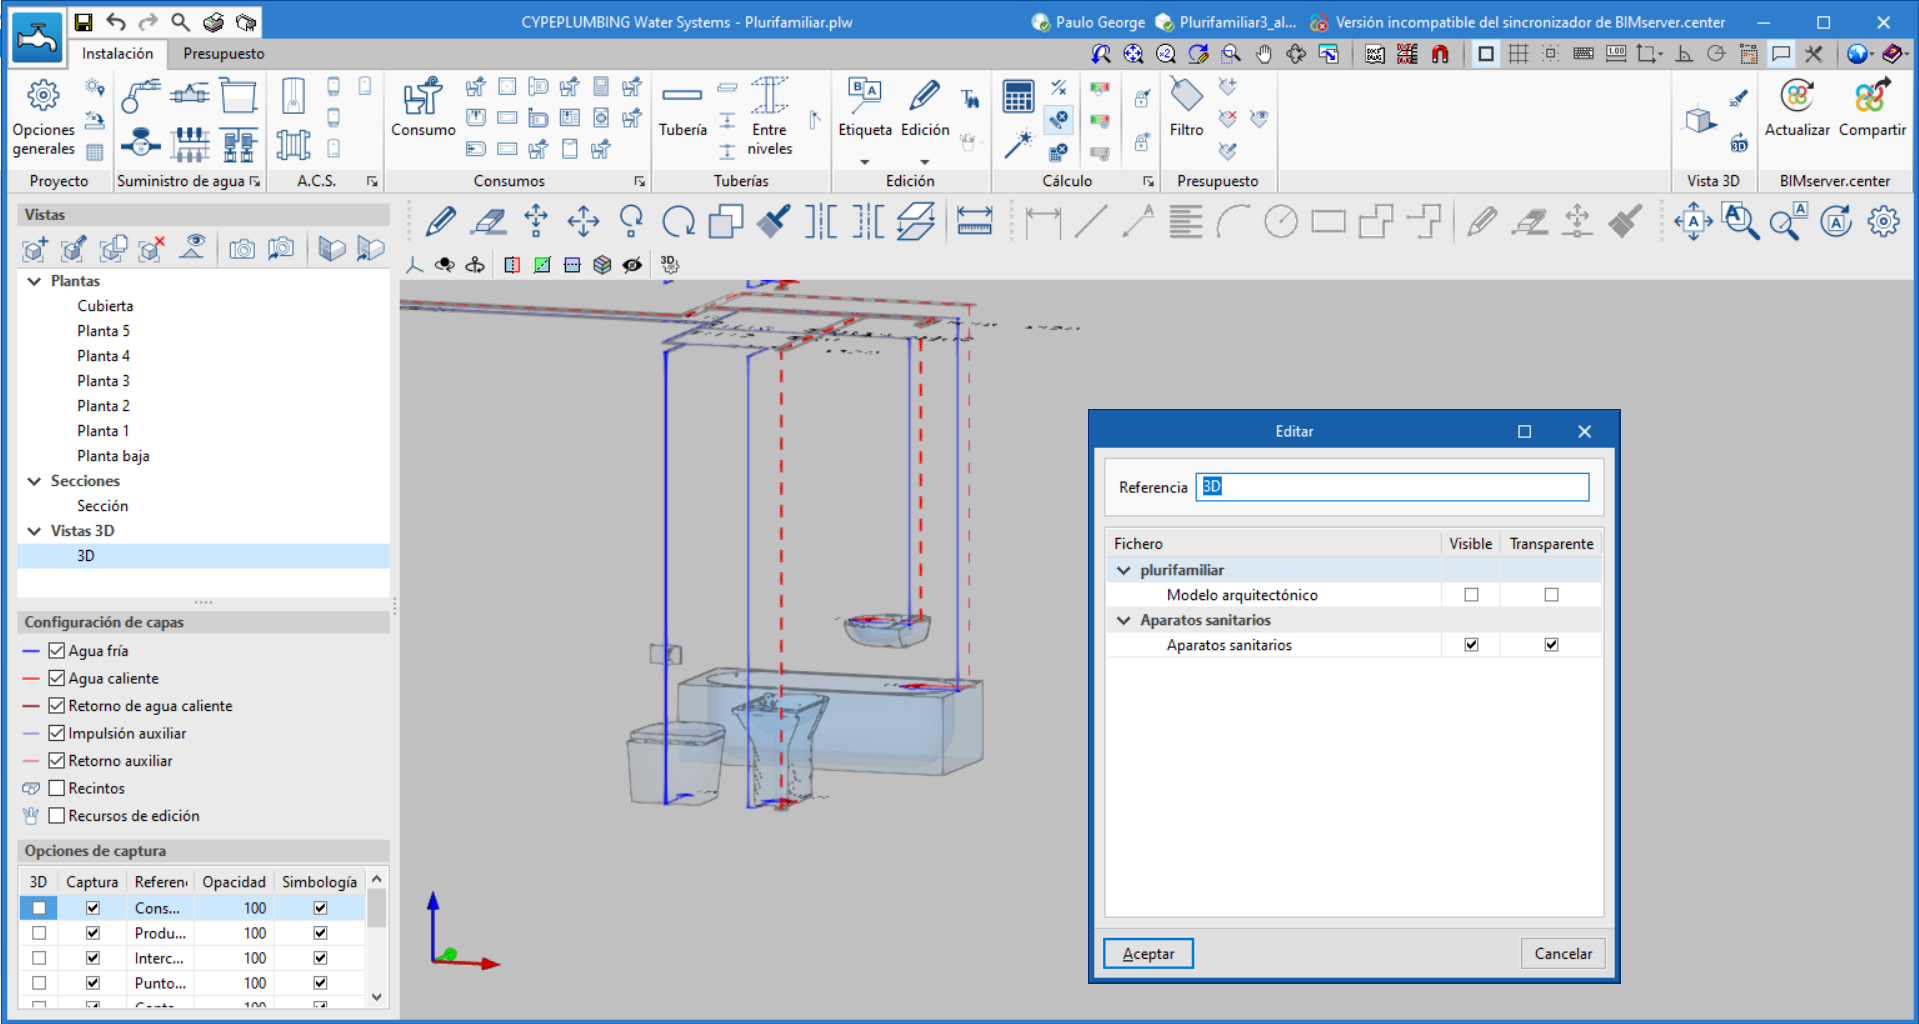Click the Plurifamiliar3_al... project link

(1226, 22)
